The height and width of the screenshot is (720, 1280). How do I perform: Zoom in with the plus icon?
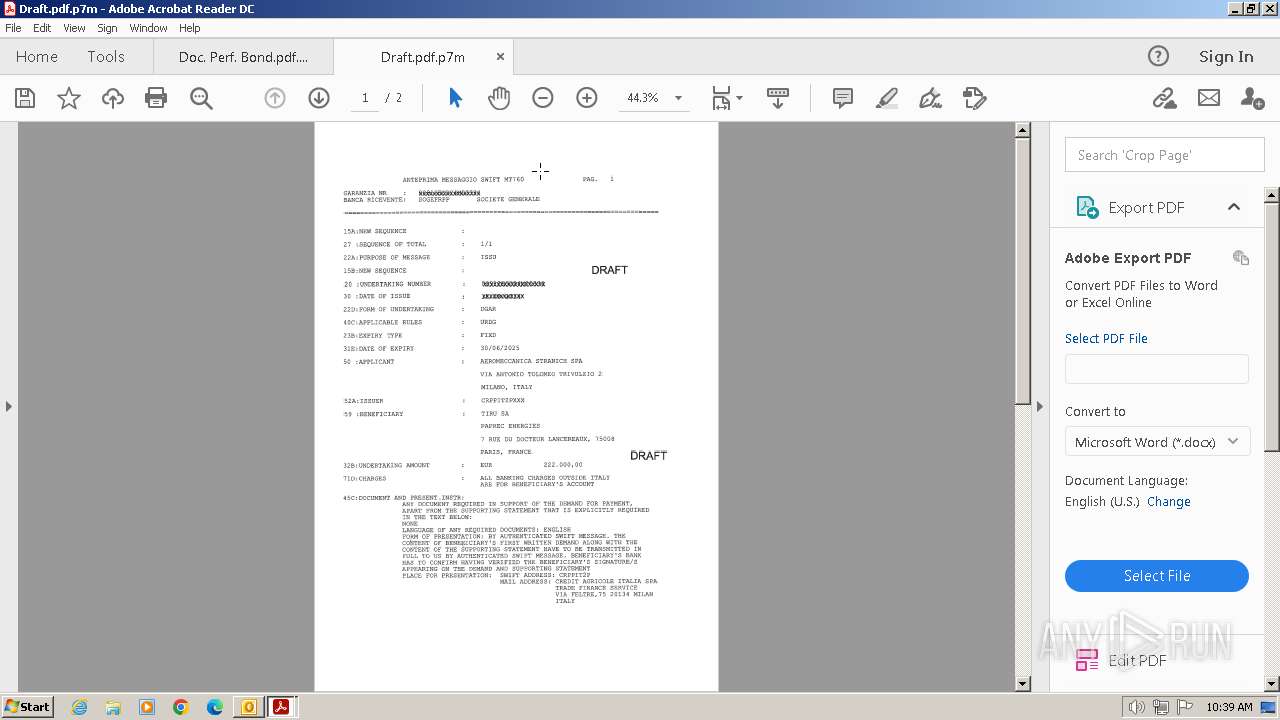click(587, 98)
